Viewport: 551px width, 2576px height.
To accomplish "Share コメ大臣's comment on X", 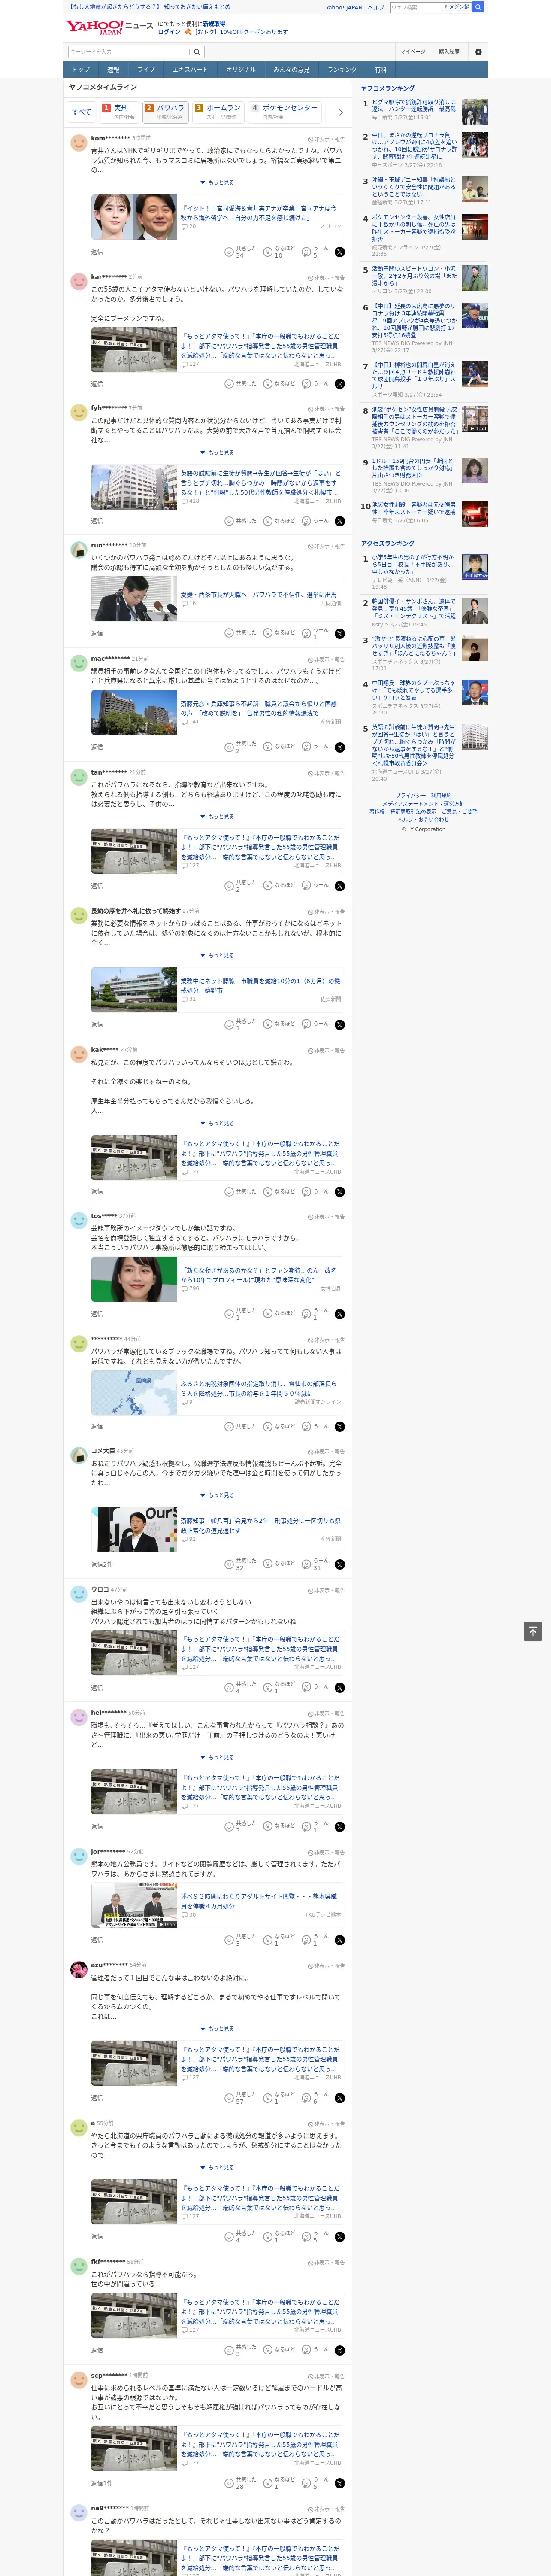I will click(x=340, y=1565).
